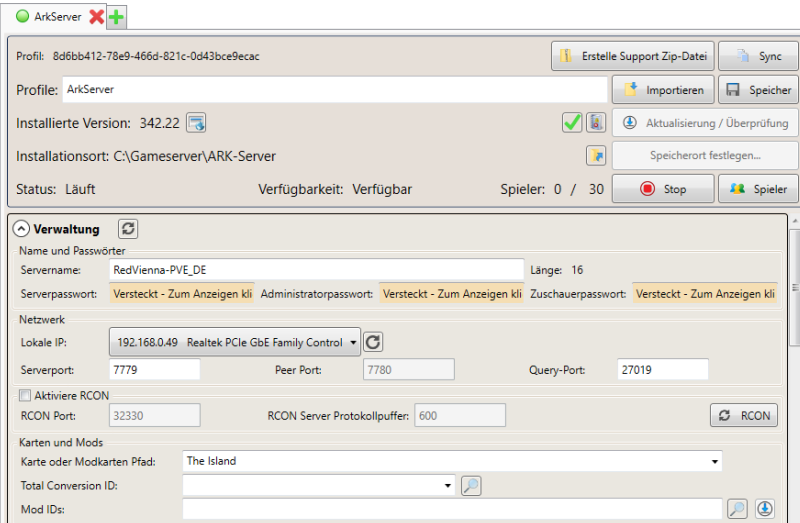The width and height of the screenshot is (800, 523).
Task: Reveal hidden Zuschauerpasswort field
Action: click(705, 294)
